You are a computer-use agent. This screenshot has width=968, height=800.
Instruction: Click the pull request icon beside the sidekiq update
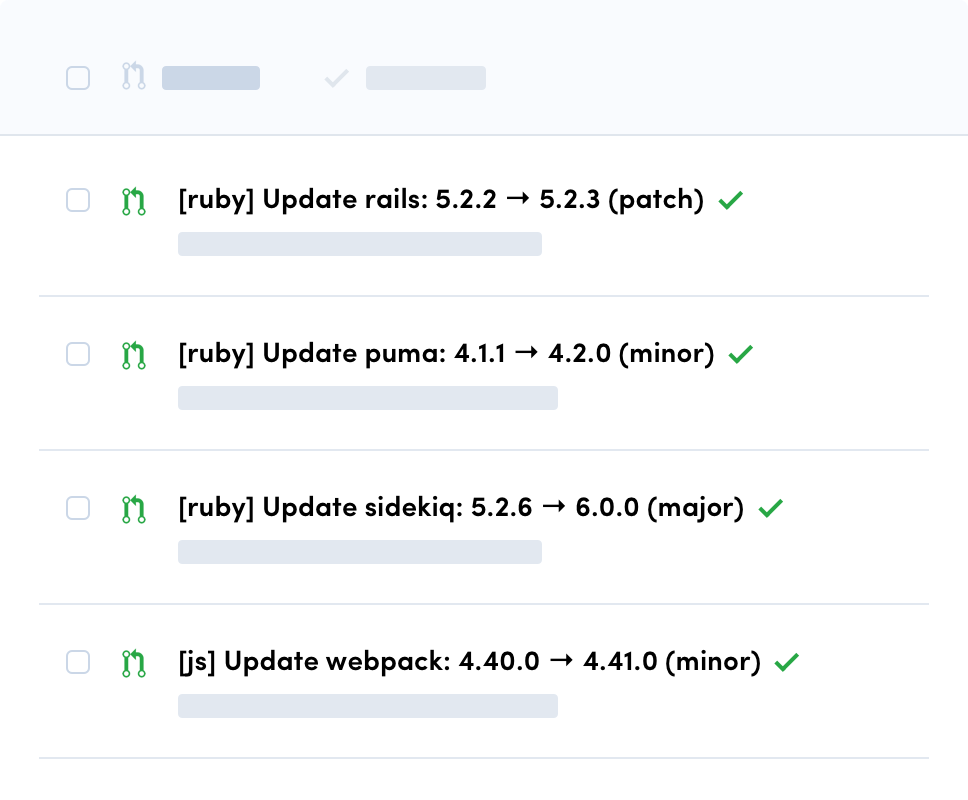point(134,509)
